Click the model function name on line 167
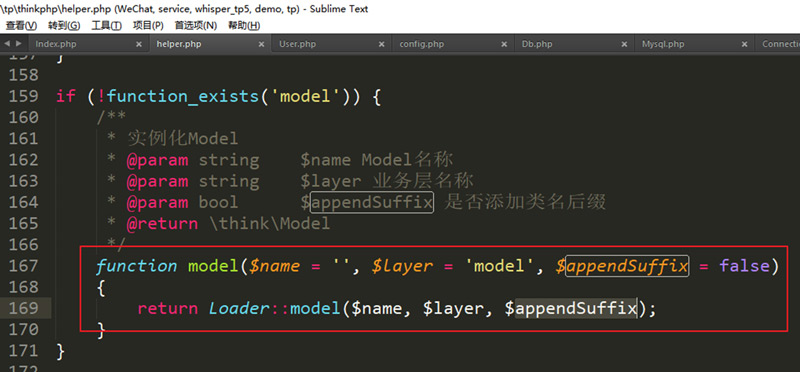 tap(213, 266)
